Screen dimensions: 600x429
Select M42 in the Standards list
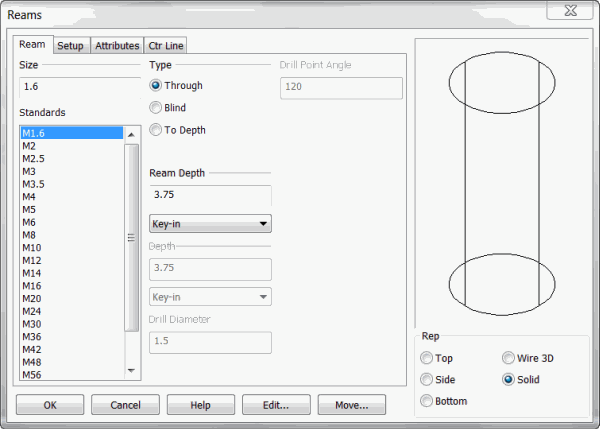[72, 349]
